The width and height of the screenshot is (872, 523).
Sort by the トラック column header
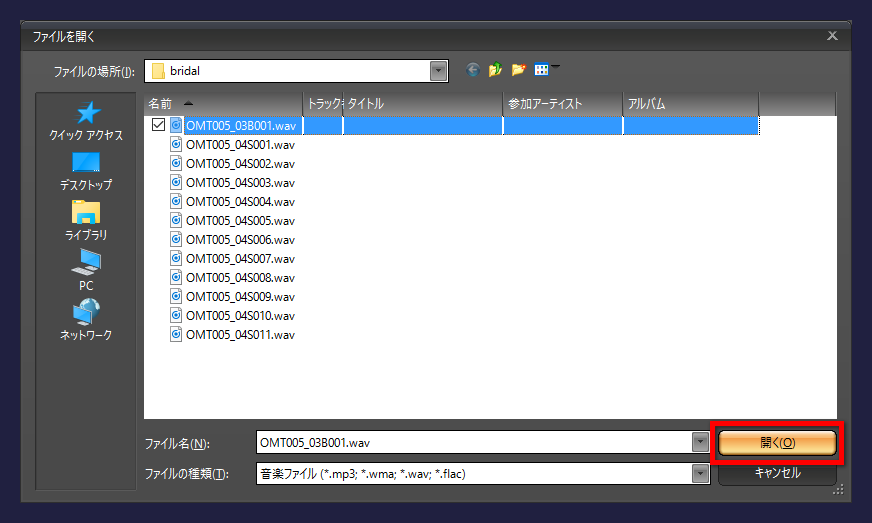pos(323,104)
